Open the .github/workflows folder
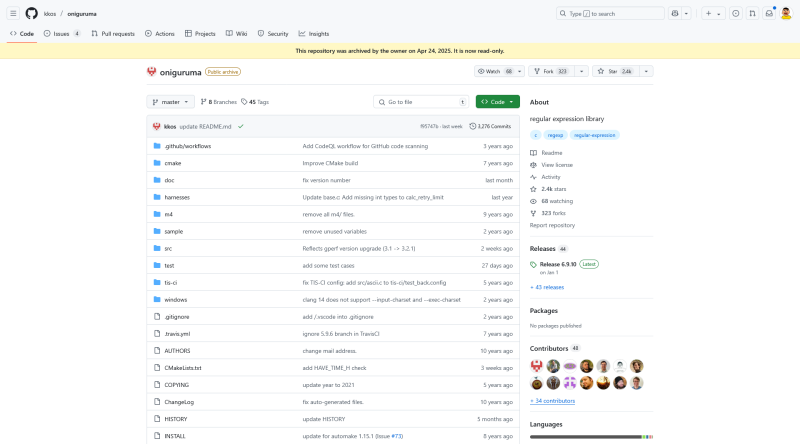Image resolution: width=800 pixels, height=444 pixels. (187, 146)
